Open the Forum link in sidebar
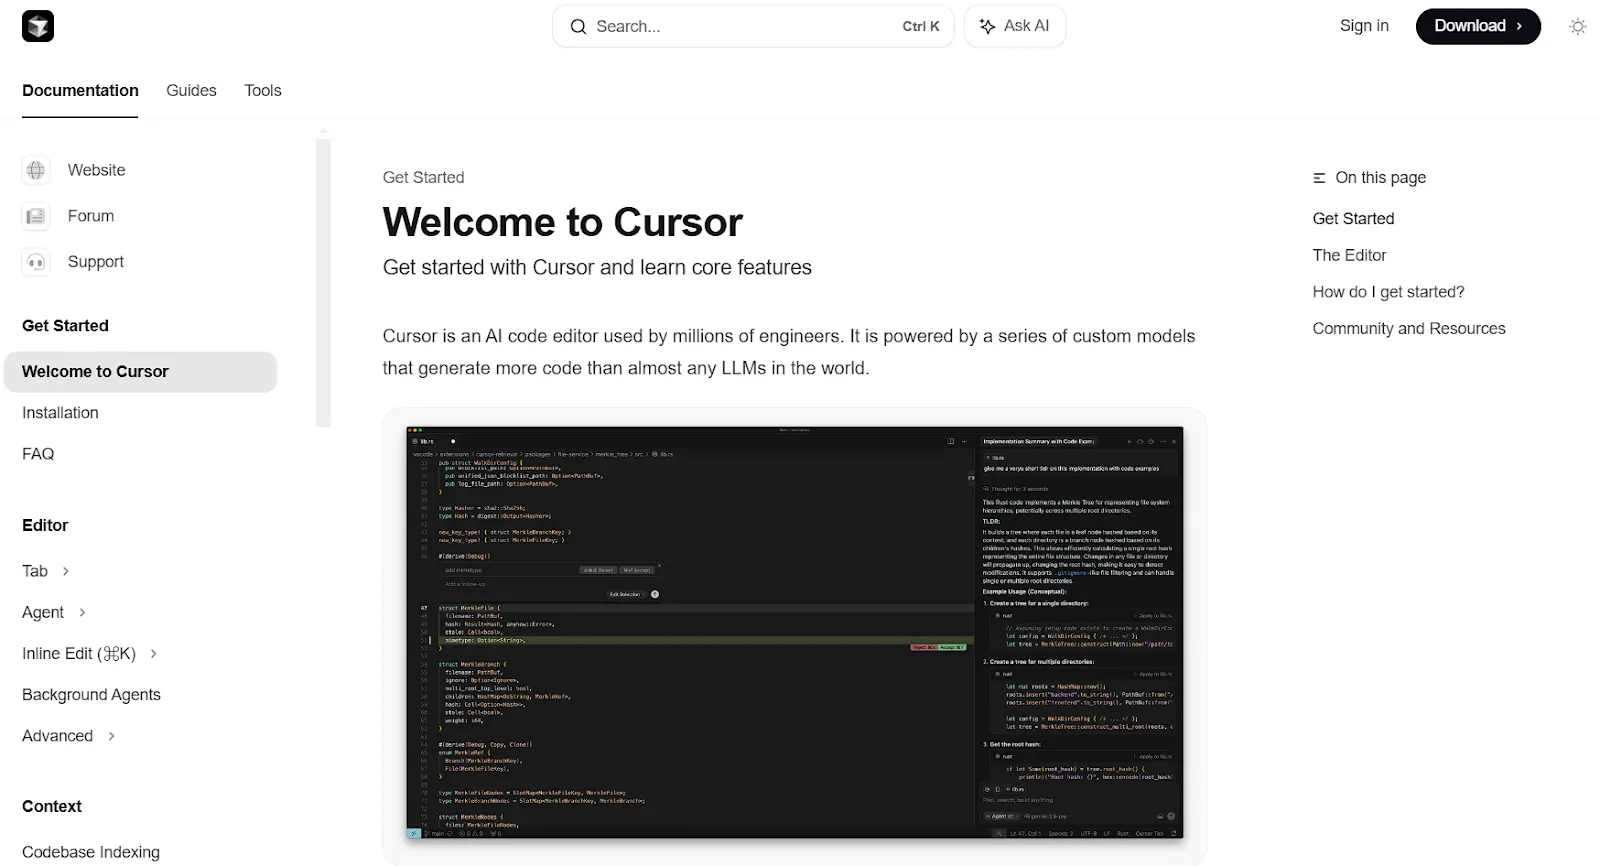The image size is (1600, 866). [91, 216]
